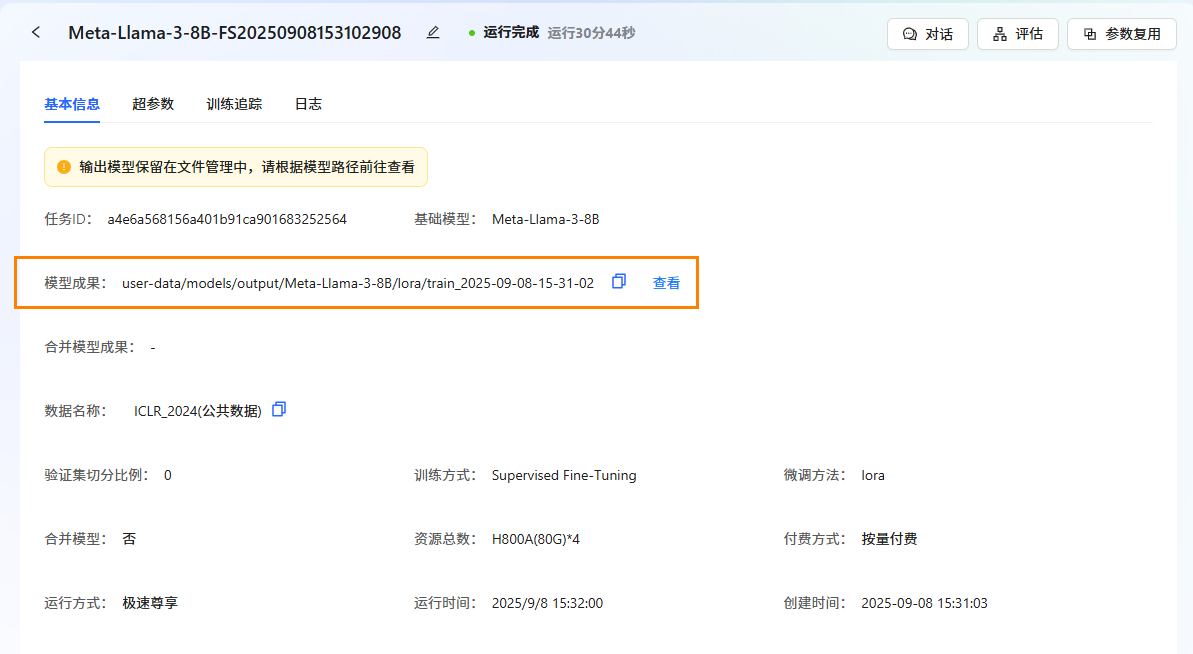Copy the model output path
Screen dimensions: 1193x654
click(x=619, y=282)
